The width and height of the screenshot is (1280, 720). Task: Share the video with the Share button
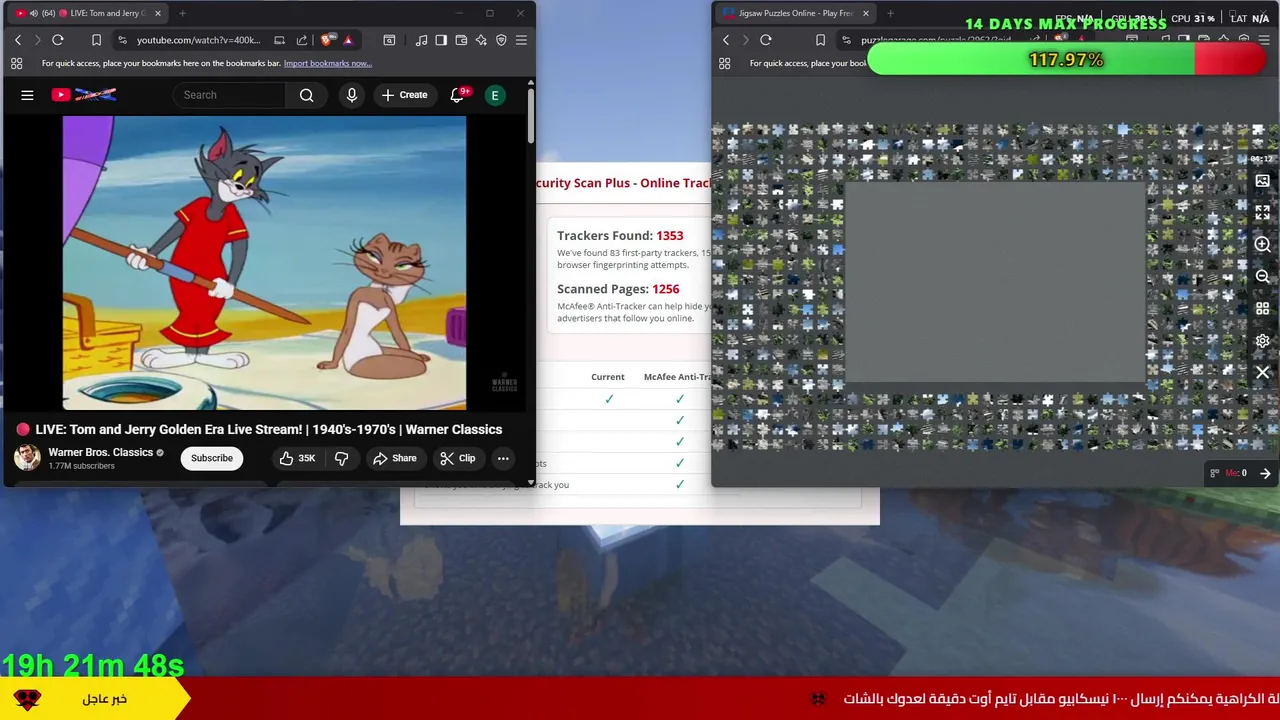coord(394,458)
